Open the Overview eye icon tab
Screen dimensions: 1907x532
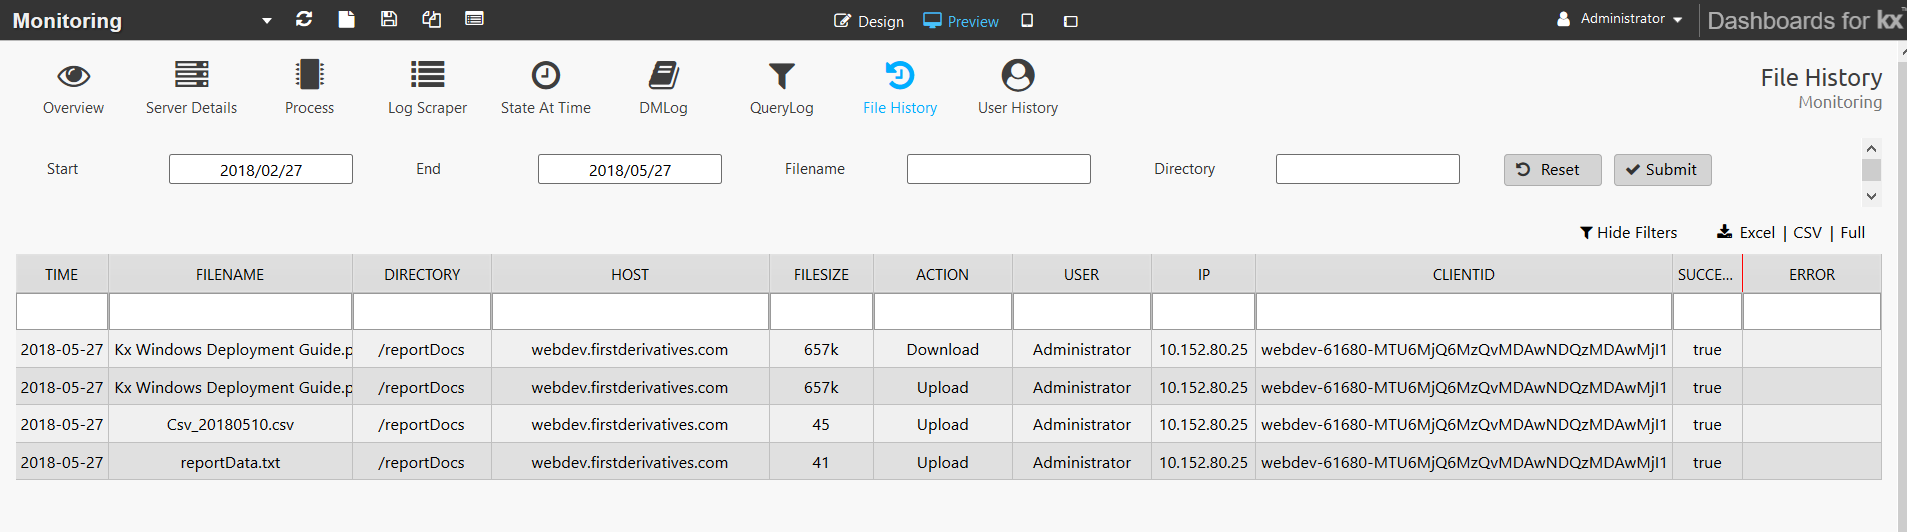[73, 88]
